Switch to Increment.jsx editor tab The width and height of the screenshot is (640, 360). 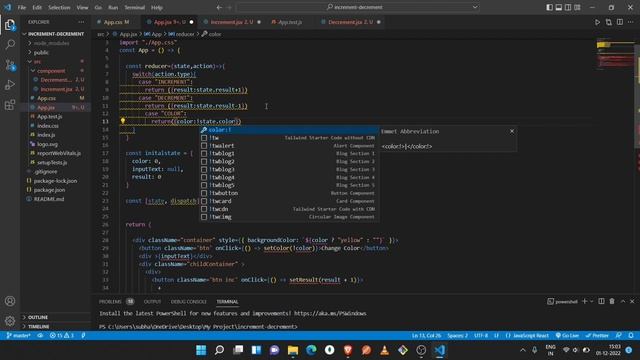(x=231, y=22)
